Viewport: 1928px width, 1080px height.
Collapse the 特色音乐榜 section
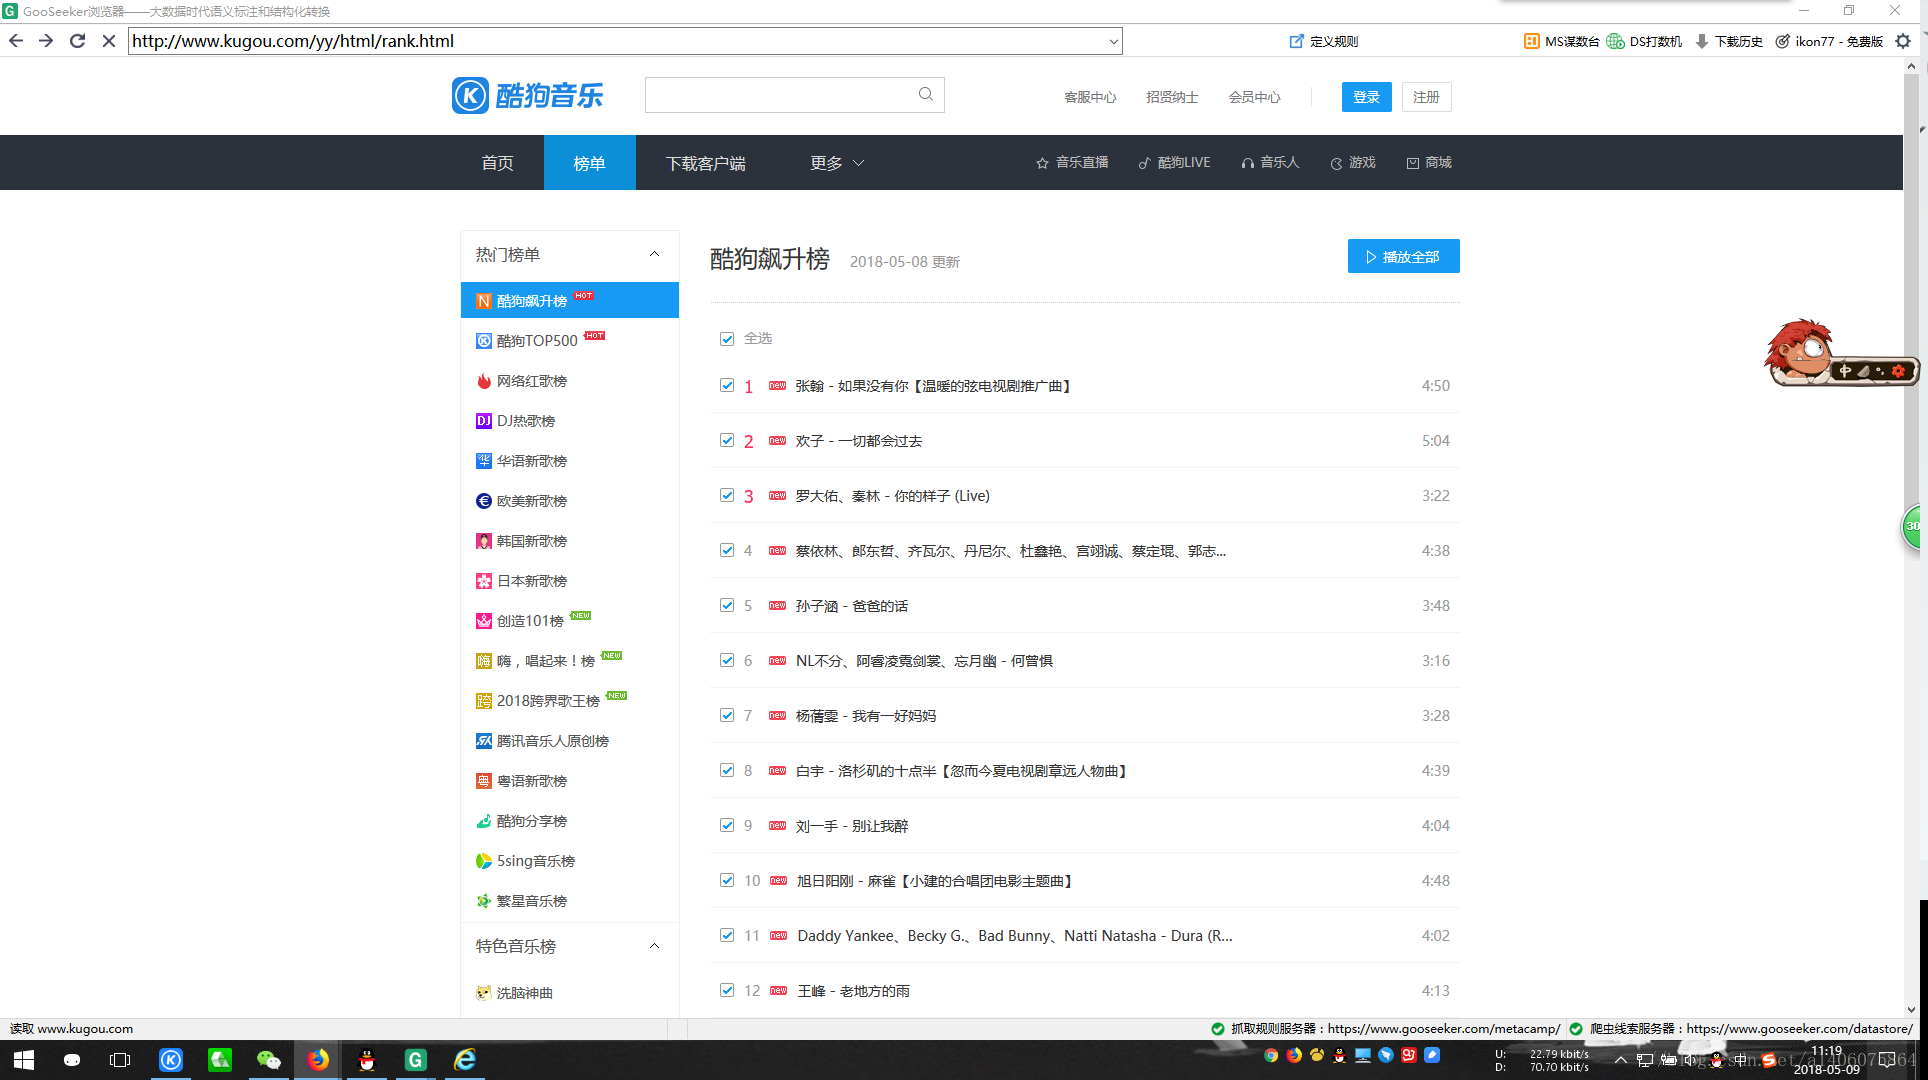point(655,946)
